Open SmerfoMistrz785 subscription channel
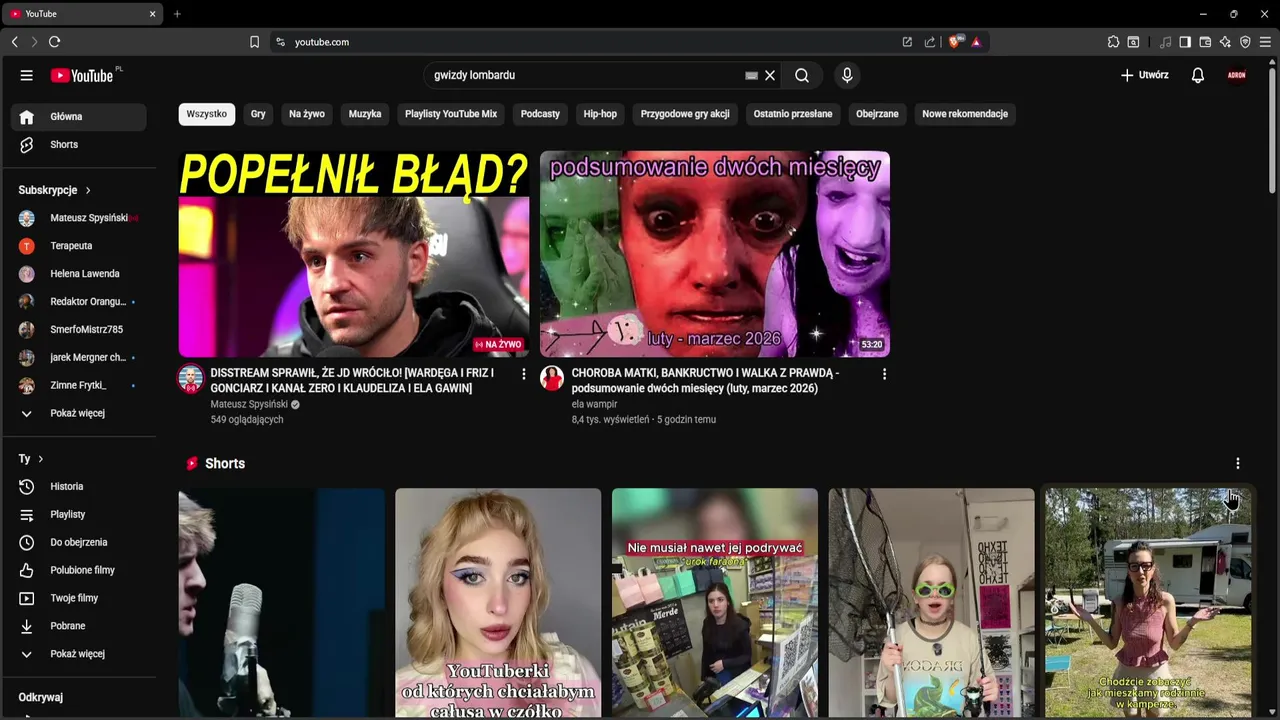This screenshot has height=720, width=1280. (79, 330)
